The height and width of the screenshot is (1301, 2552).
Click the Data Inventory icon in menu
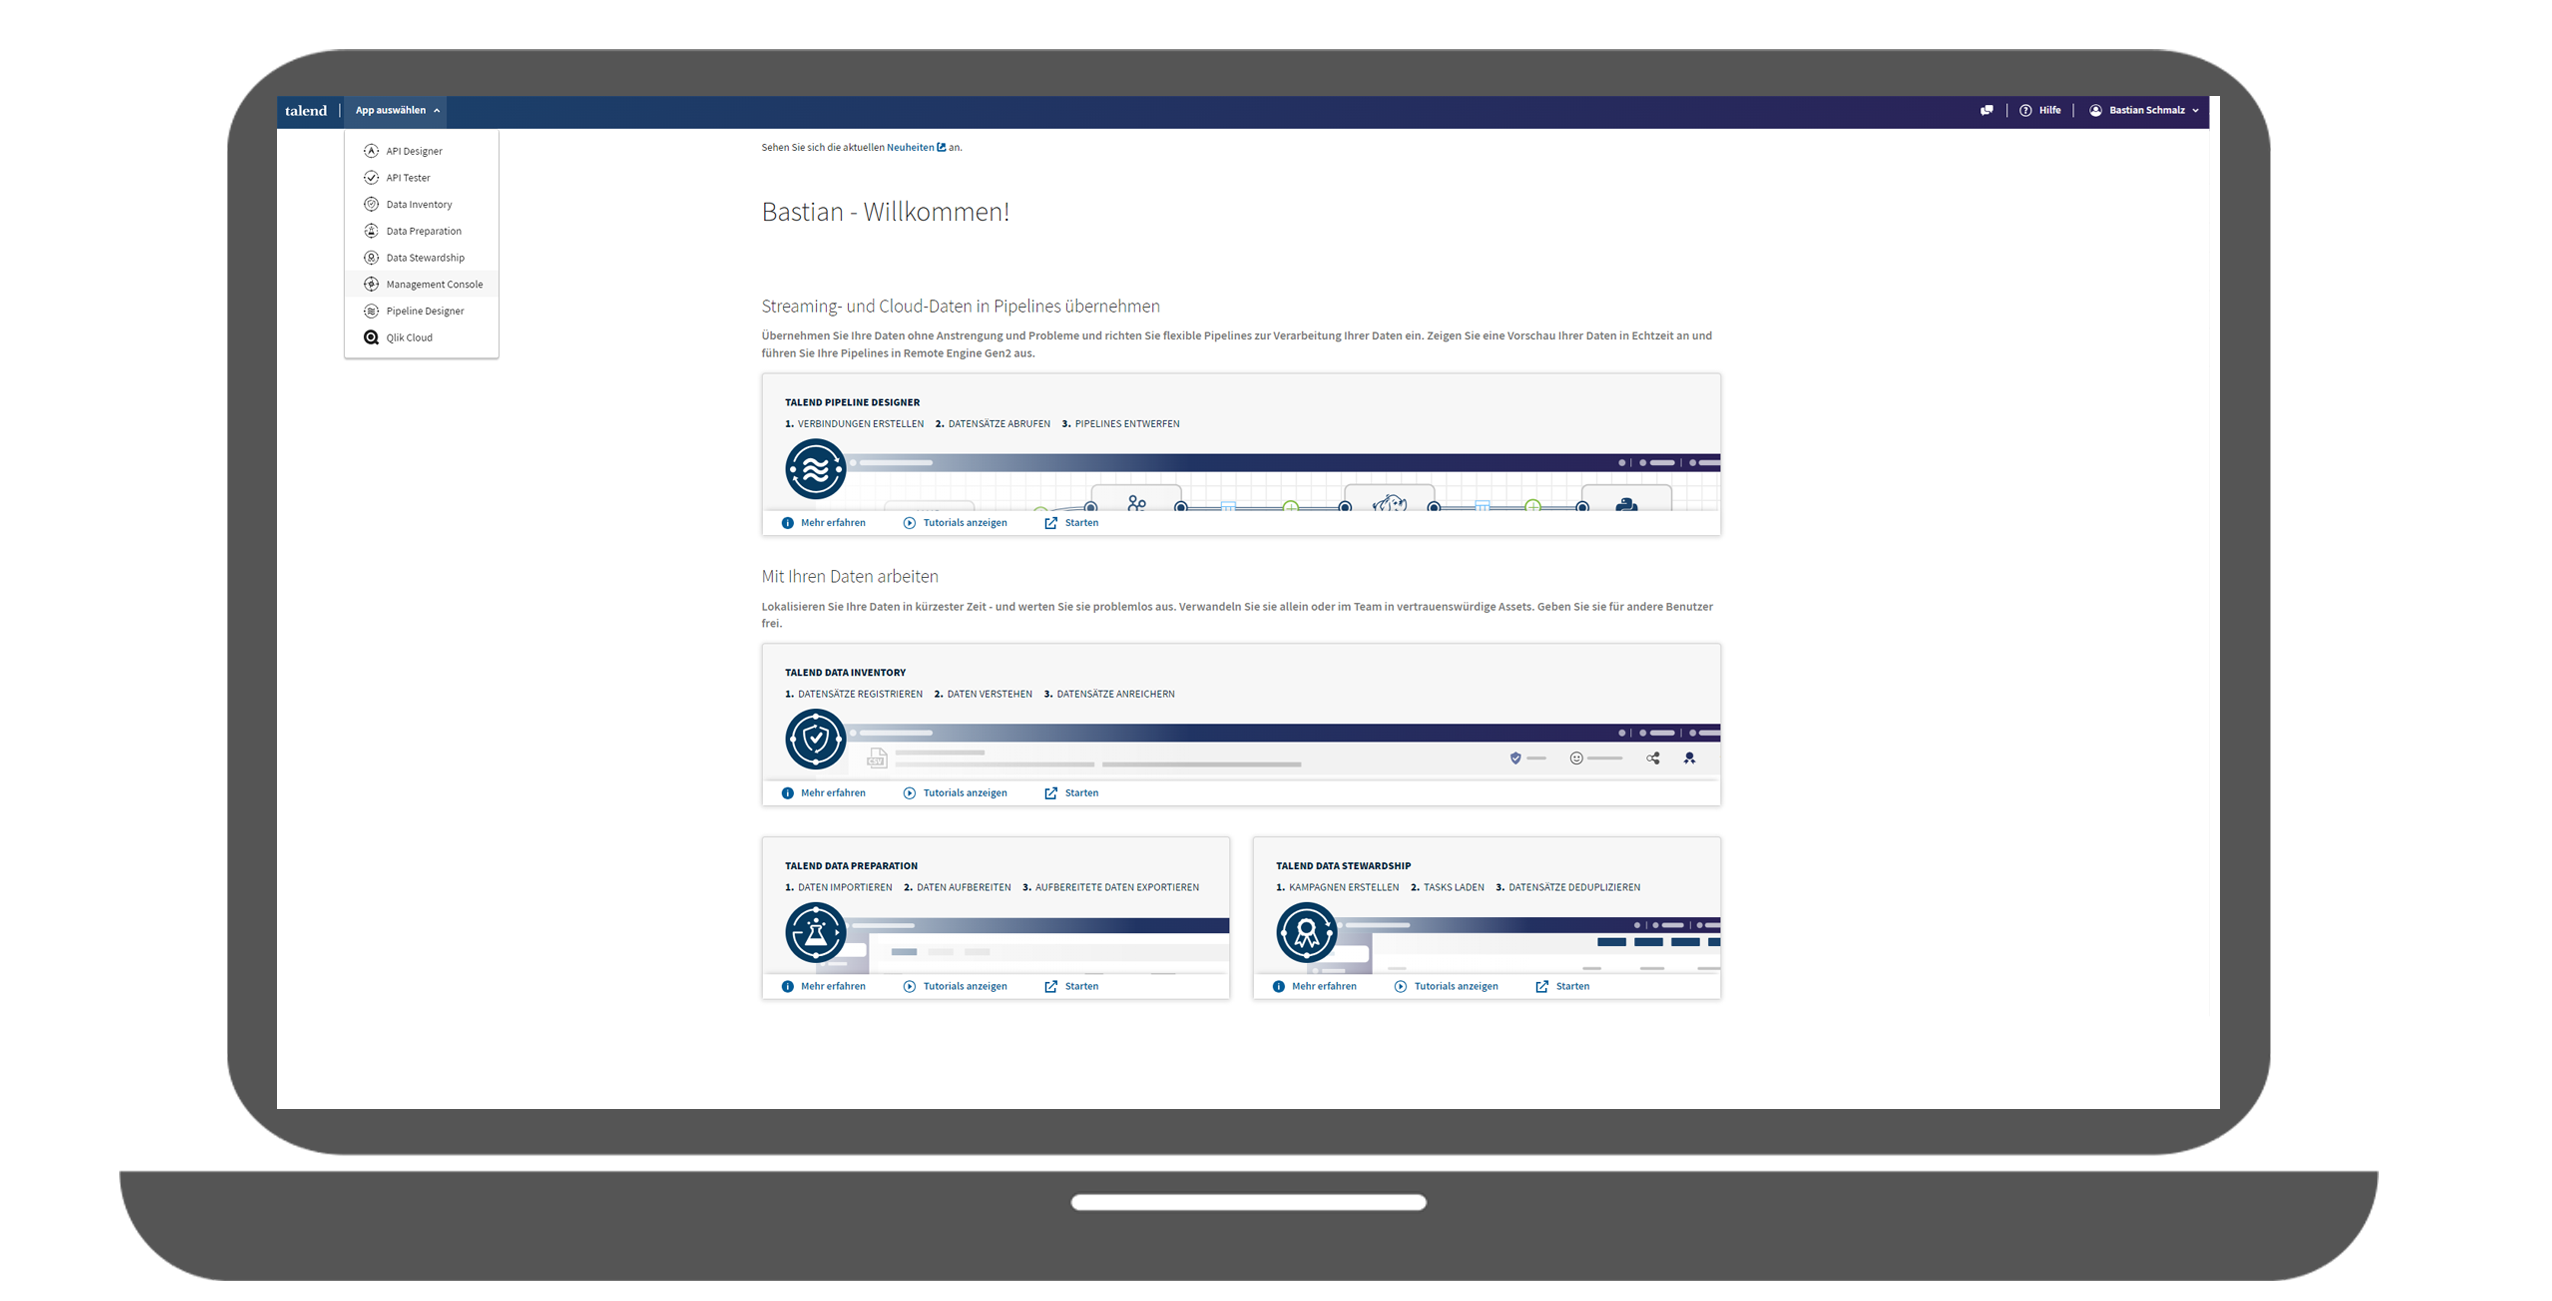pyautogui.click(x=370, y=204)
